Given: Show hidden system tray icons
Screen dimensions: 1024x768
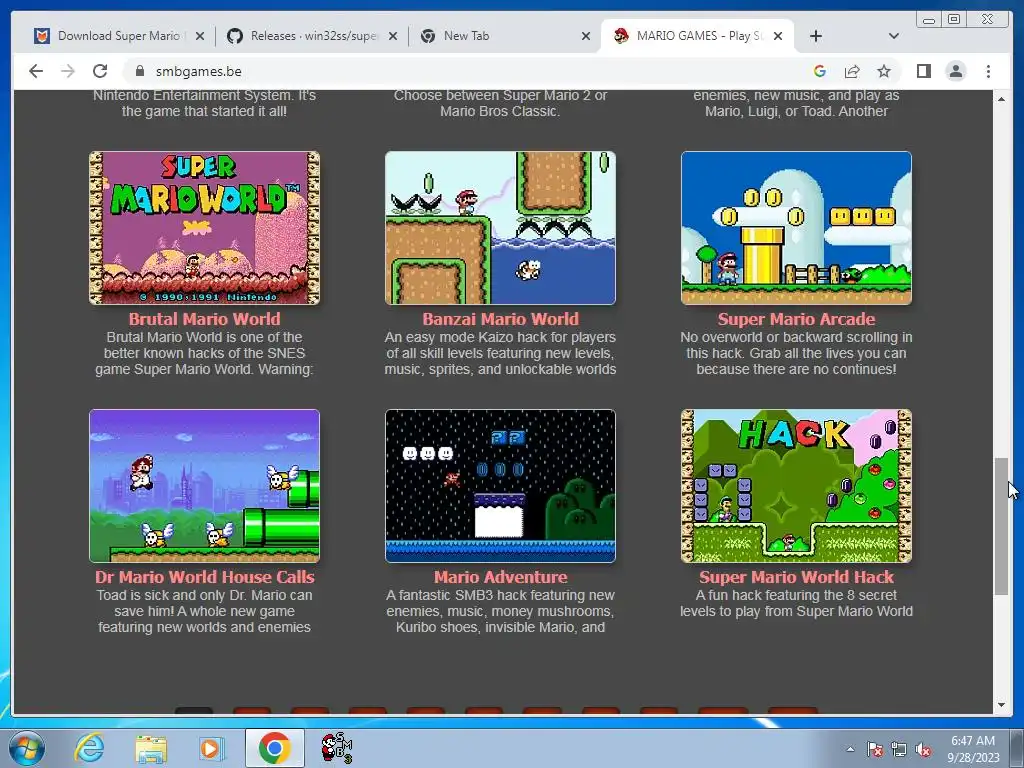Looking at the screenshot, I should click(x=850, y=749).
